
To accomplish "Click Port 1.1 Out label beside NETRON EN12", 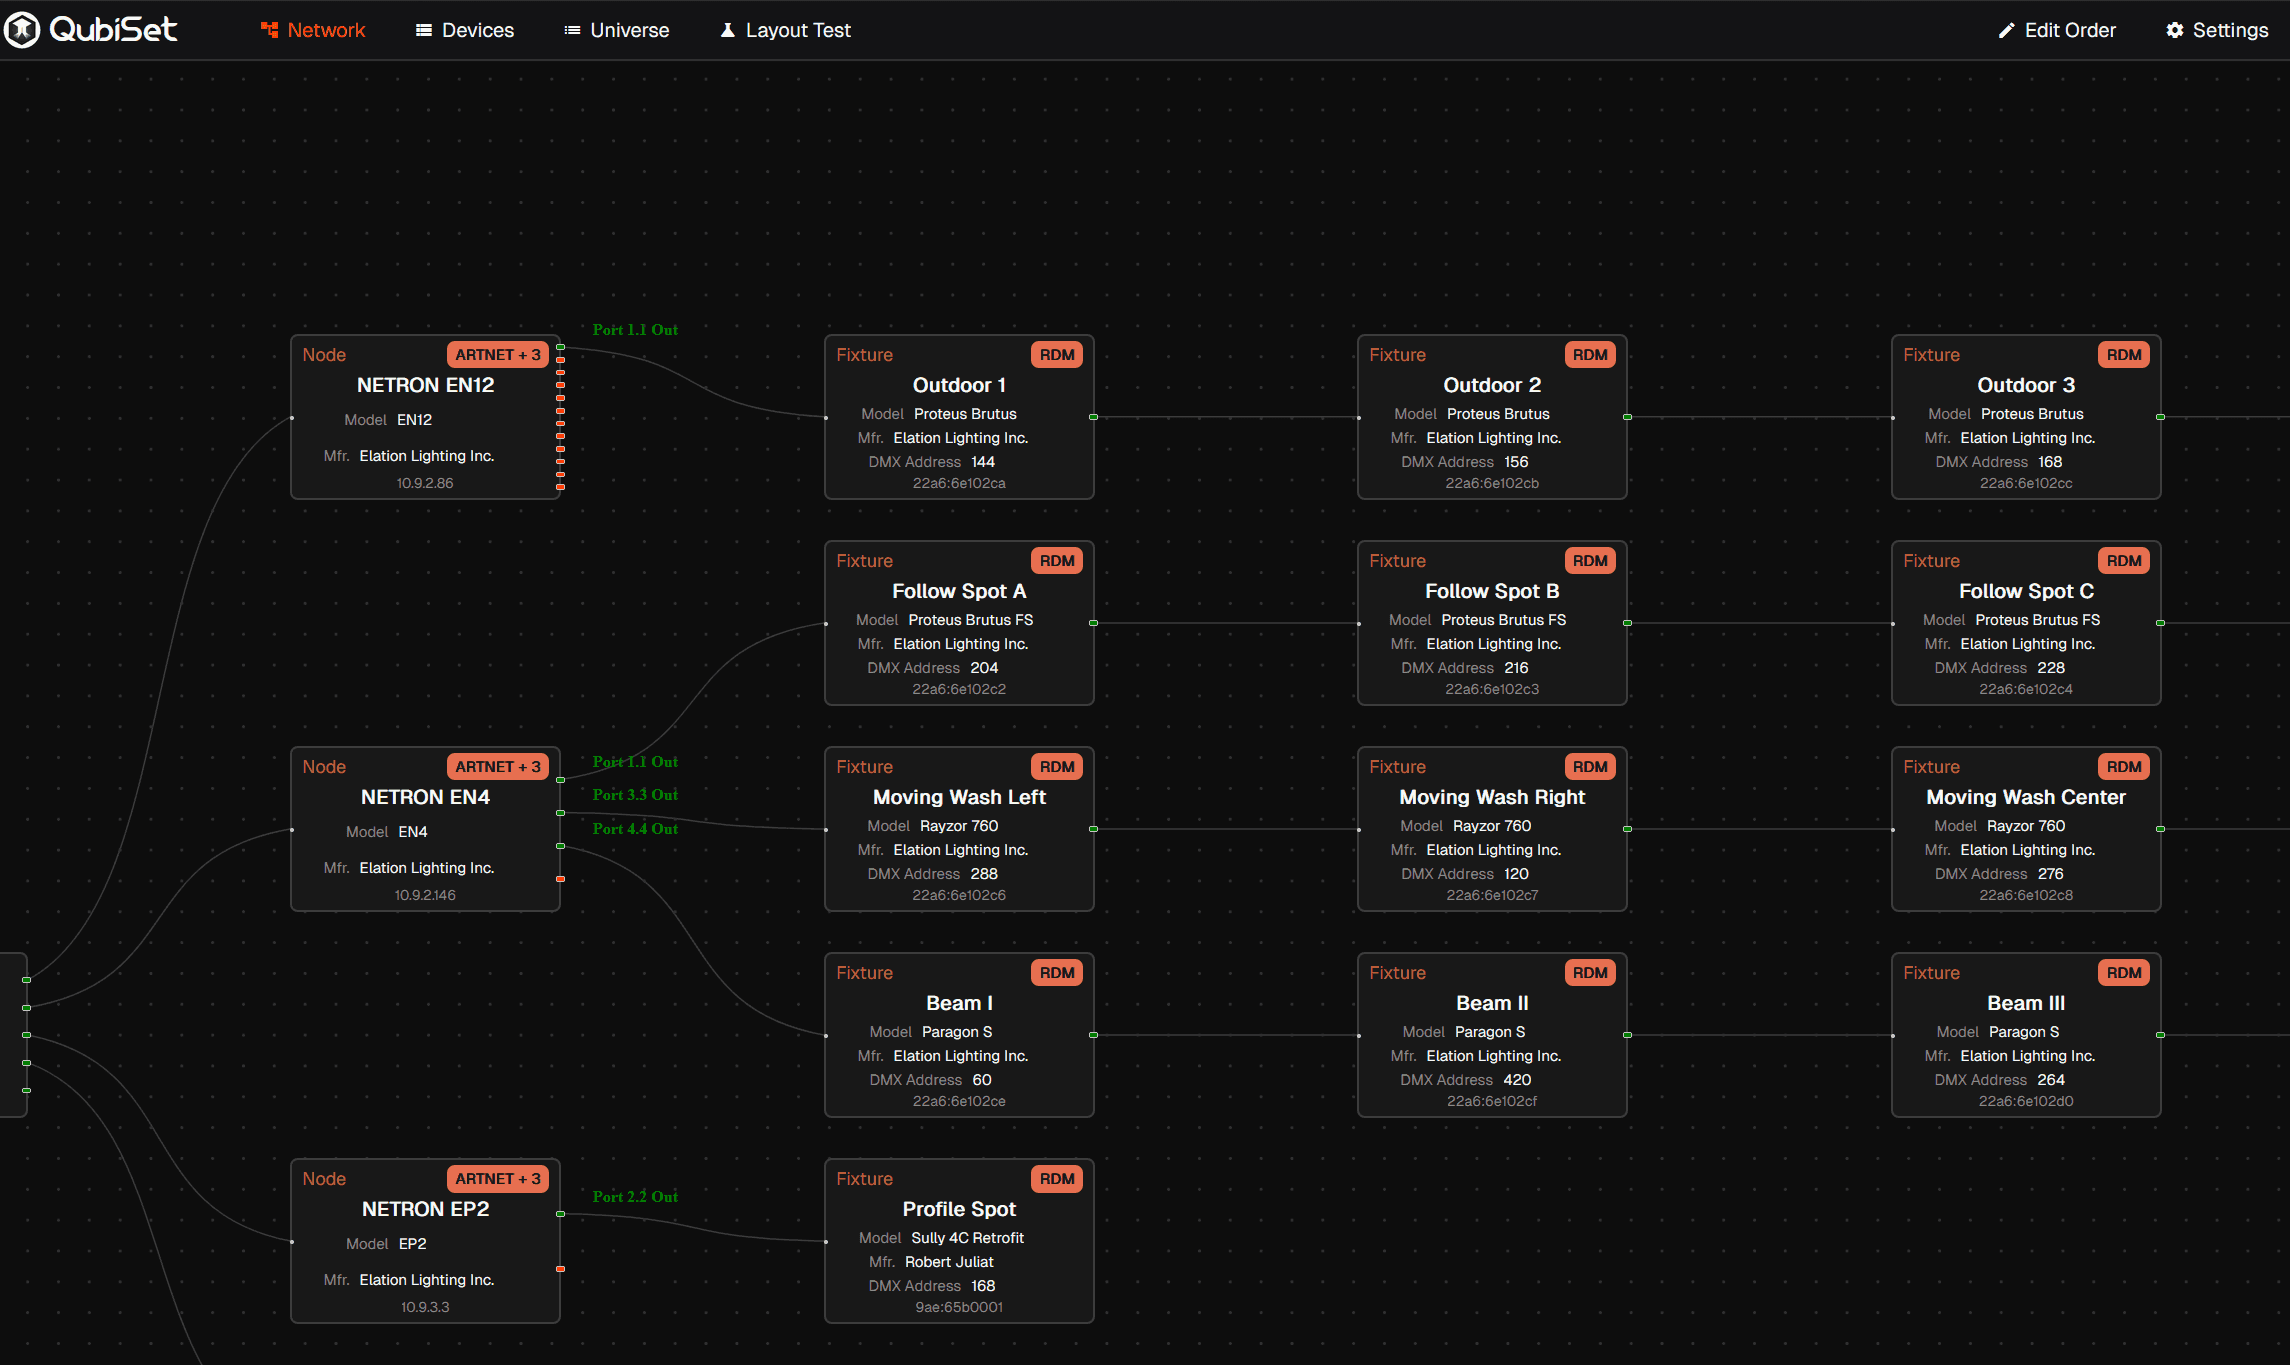I will (x=635, y=330).
